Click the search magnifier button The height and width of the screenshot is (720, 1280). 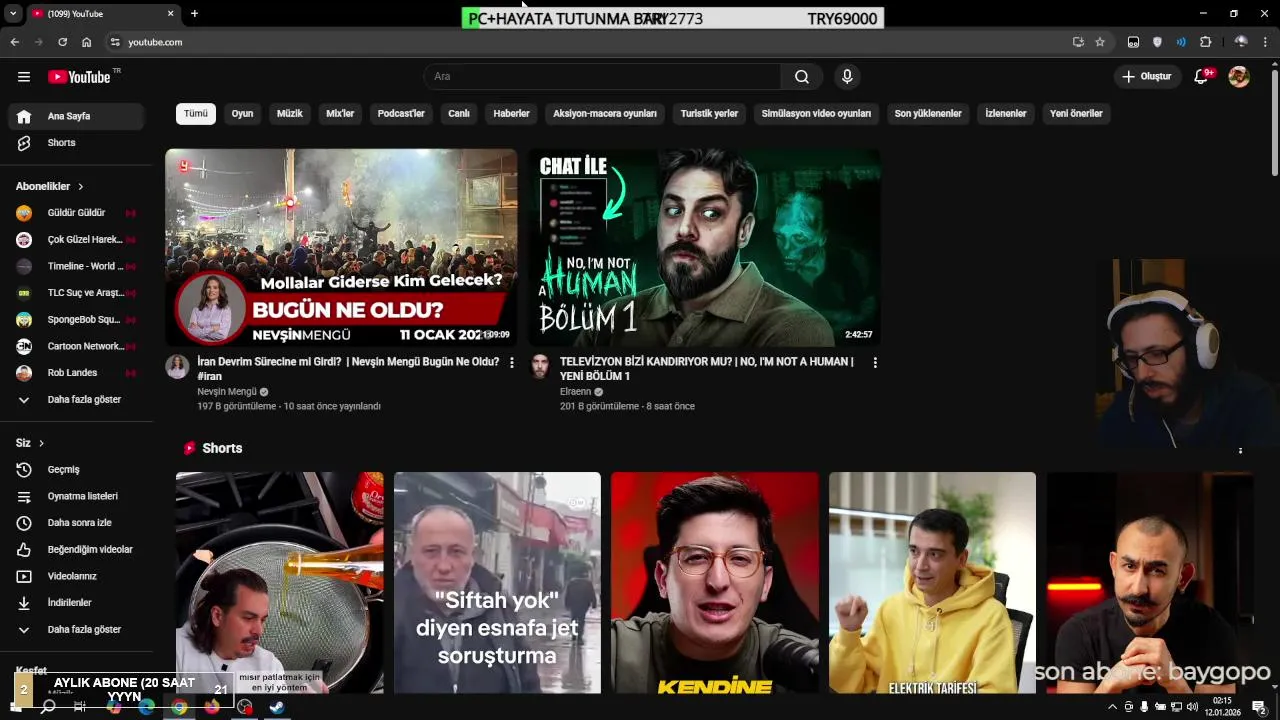click(x=802, y=77)
